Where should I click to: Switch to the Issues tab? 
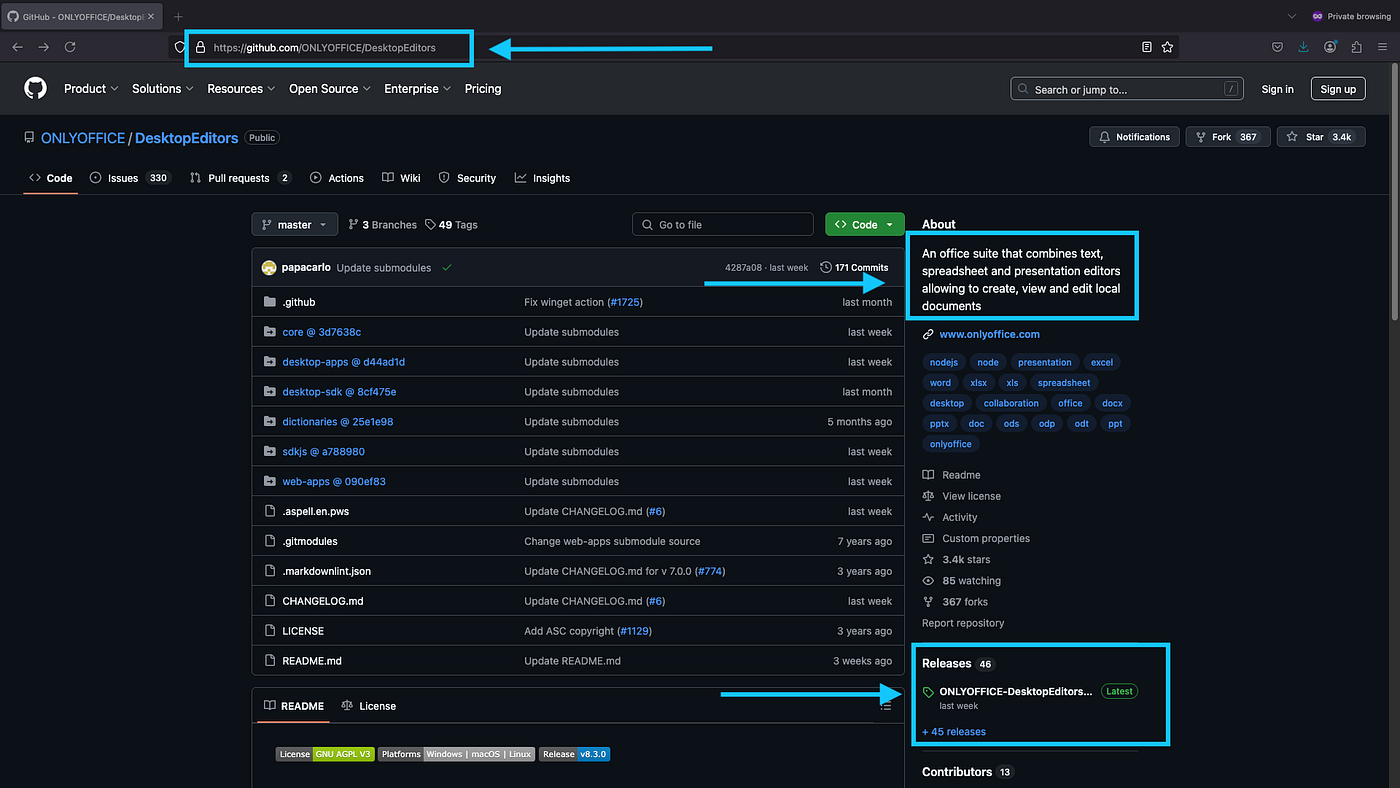click(x=130, y=178)
